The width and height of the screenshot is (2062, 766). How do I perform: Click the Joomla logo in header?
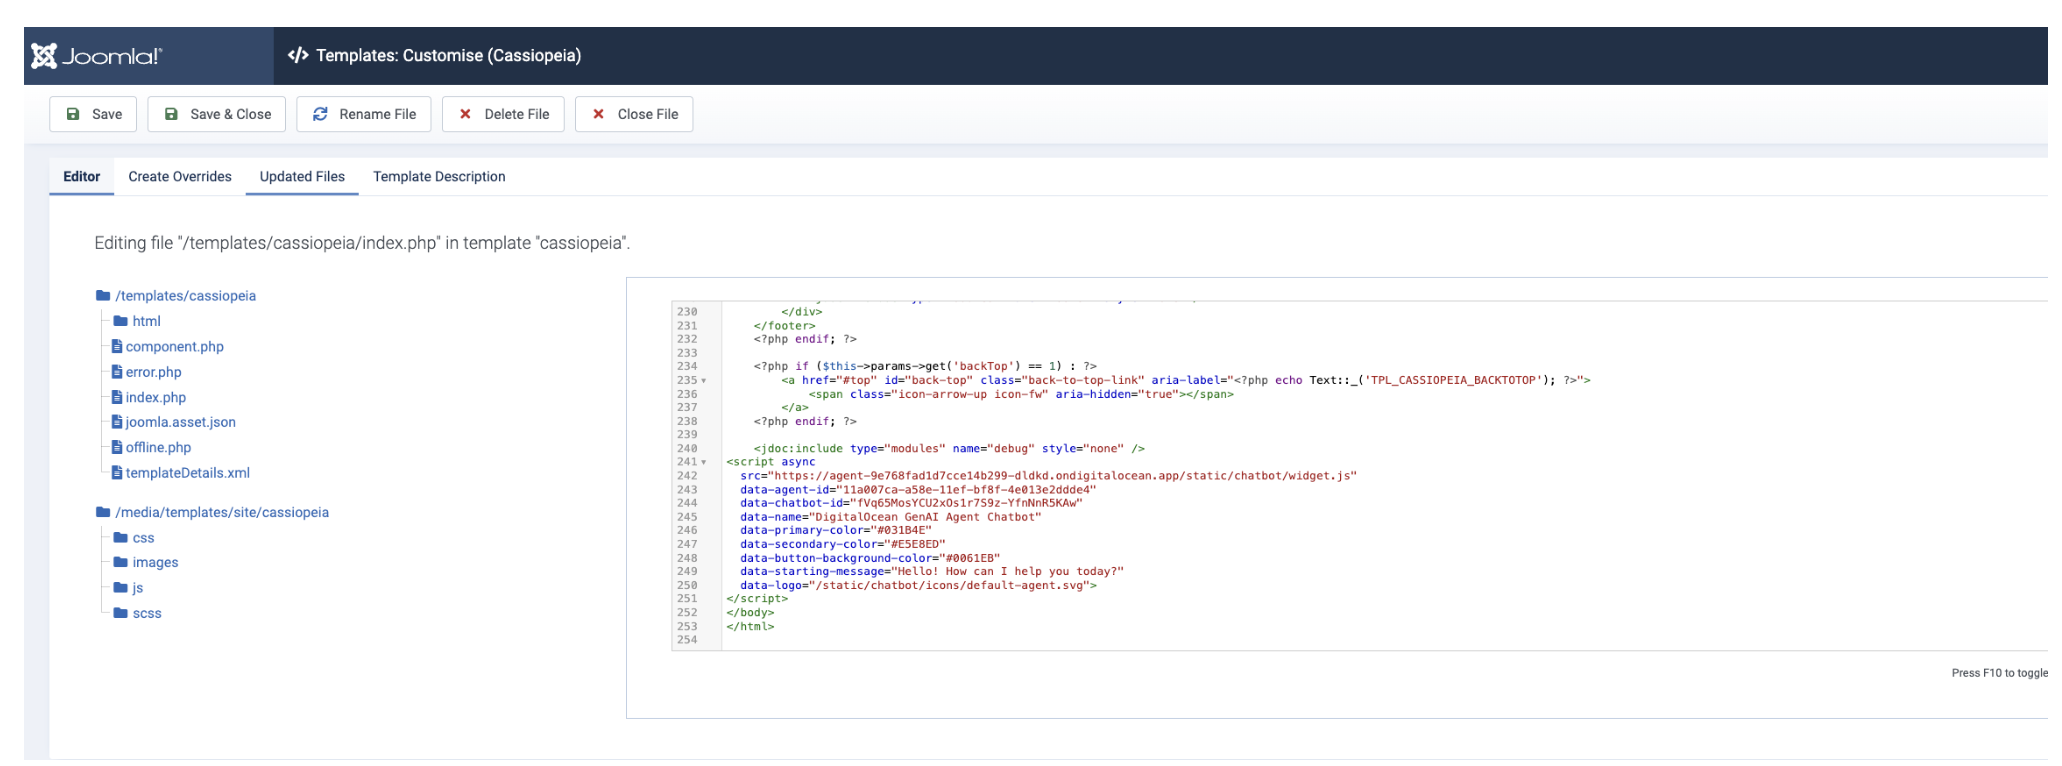(96, 56)
